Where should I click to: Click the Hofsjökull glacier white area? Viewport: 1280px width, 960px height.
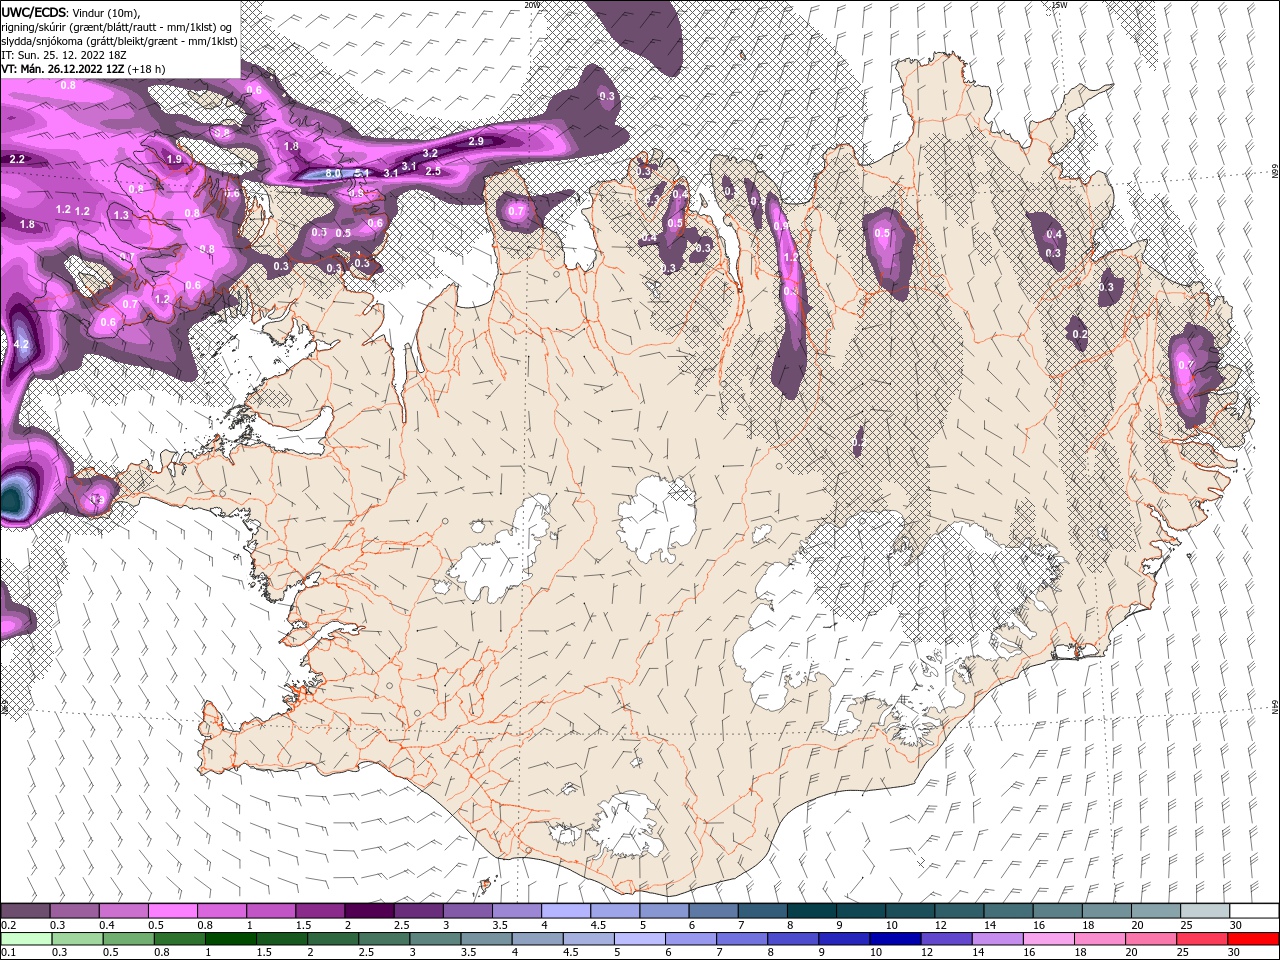657,518
